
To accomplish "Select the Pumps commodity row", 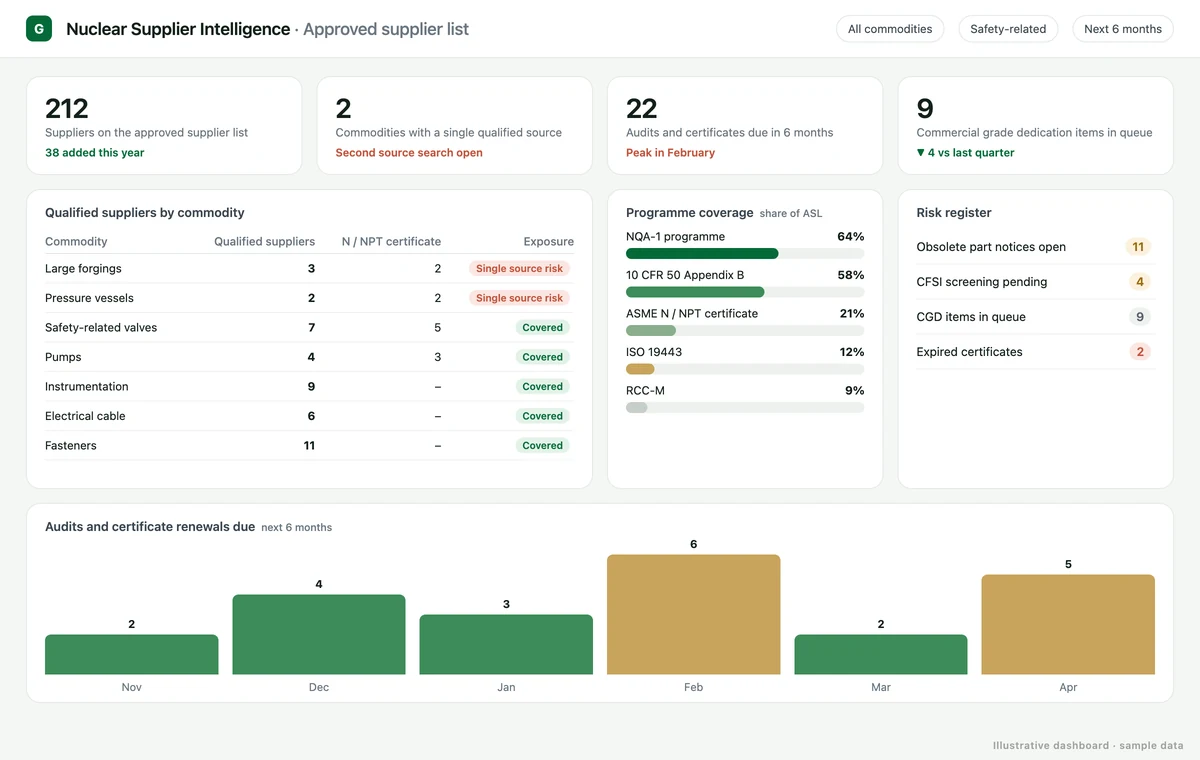I will click(310, 357).
